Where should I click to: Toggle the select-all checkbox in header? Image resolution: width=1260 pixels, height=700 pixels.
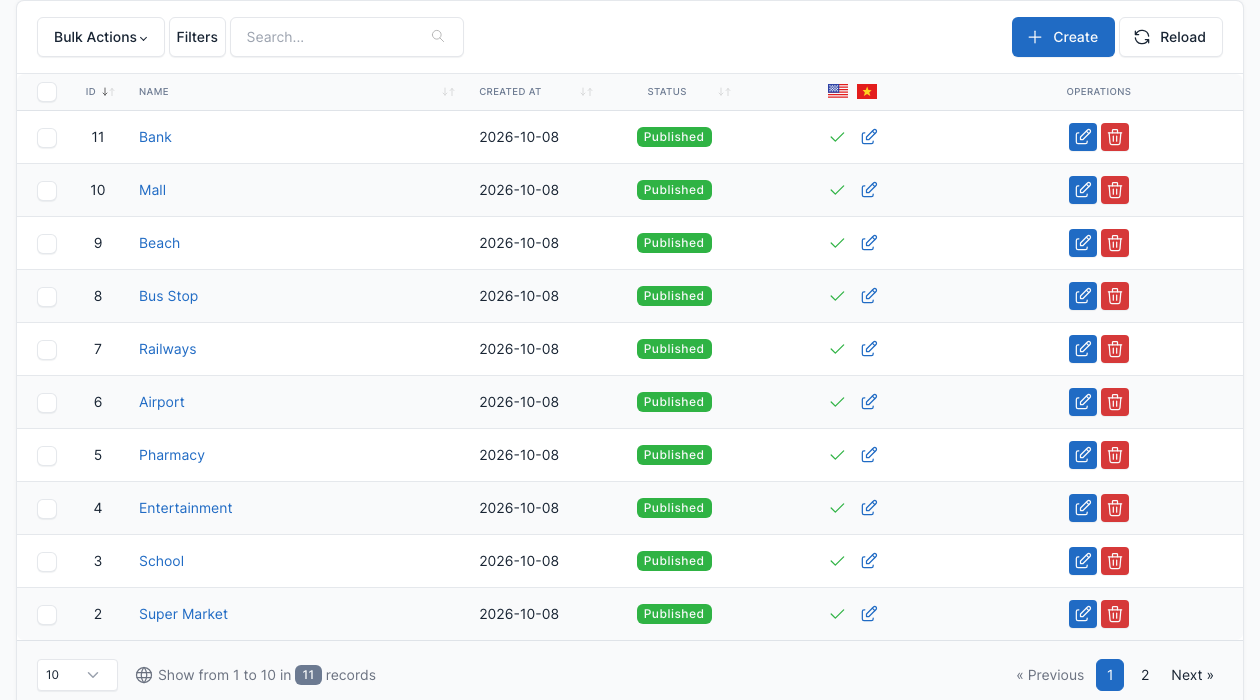tap(47, 92)
